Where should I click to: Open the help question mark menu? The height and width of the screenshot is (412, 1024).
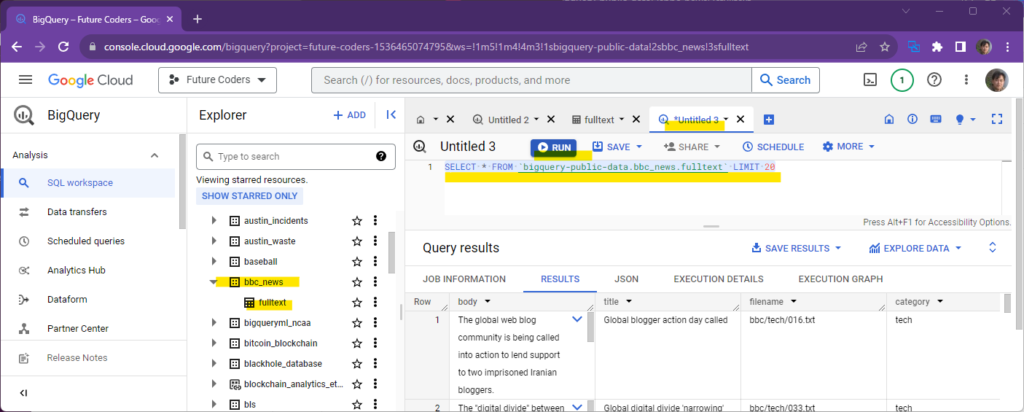pyautogui.click(x=935, y=80)
